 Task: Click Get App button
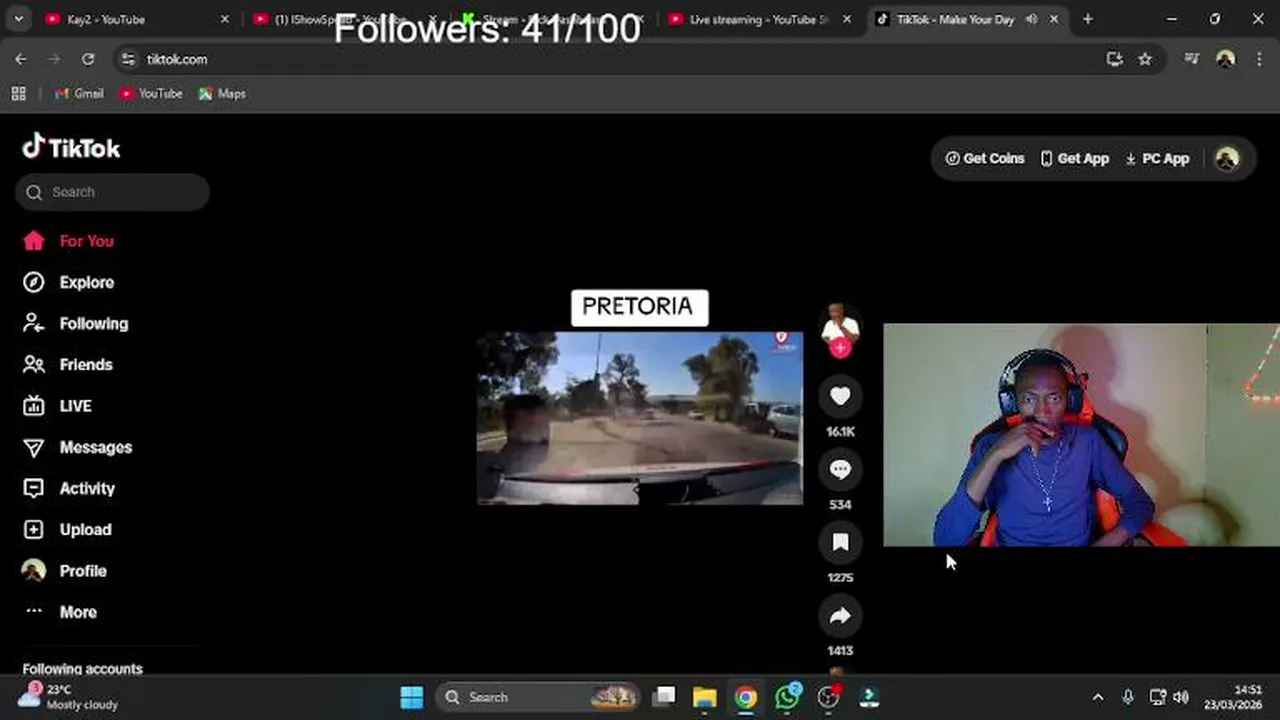tap(1075, 158)
